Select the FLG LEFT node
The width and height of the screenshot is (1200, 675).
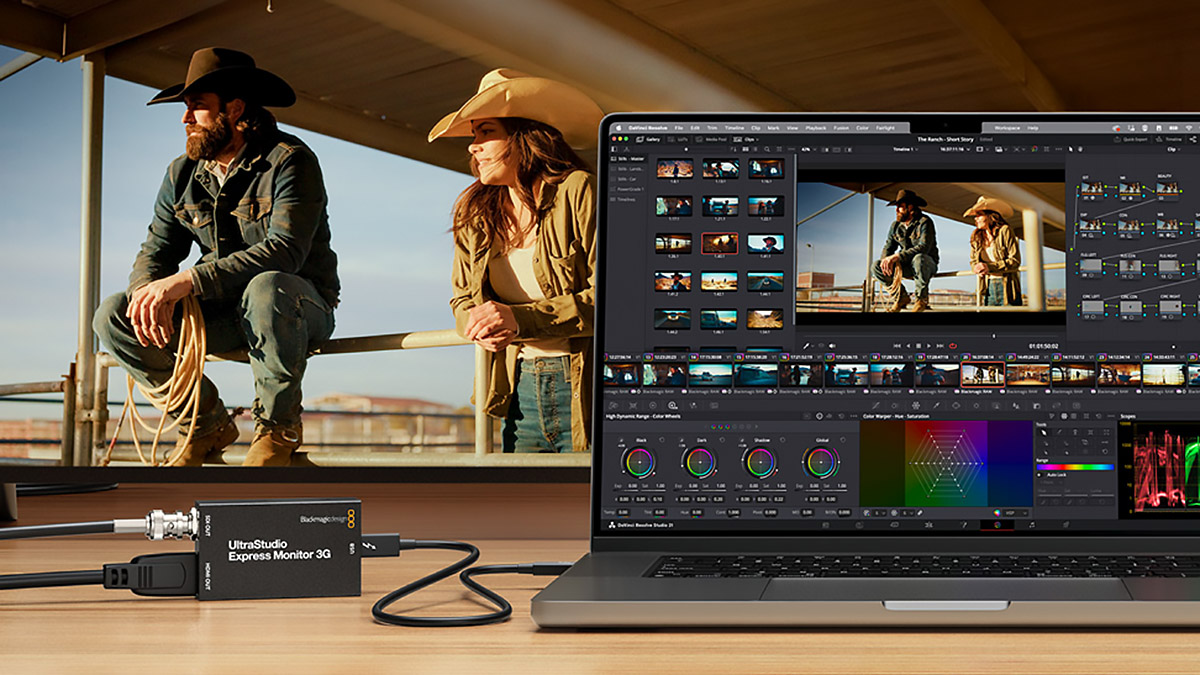pos(1091,268)
